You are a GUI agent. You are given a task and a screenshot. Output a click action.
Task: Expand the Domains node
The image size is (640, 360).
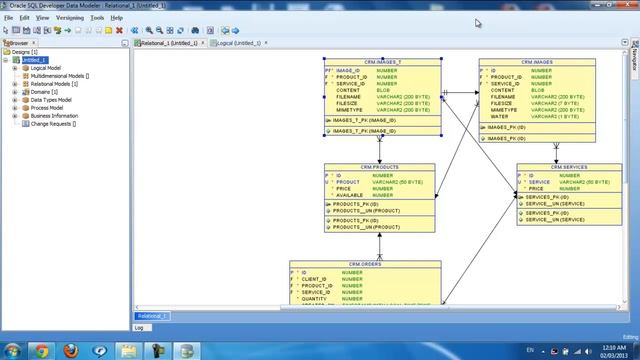(15, 92)
